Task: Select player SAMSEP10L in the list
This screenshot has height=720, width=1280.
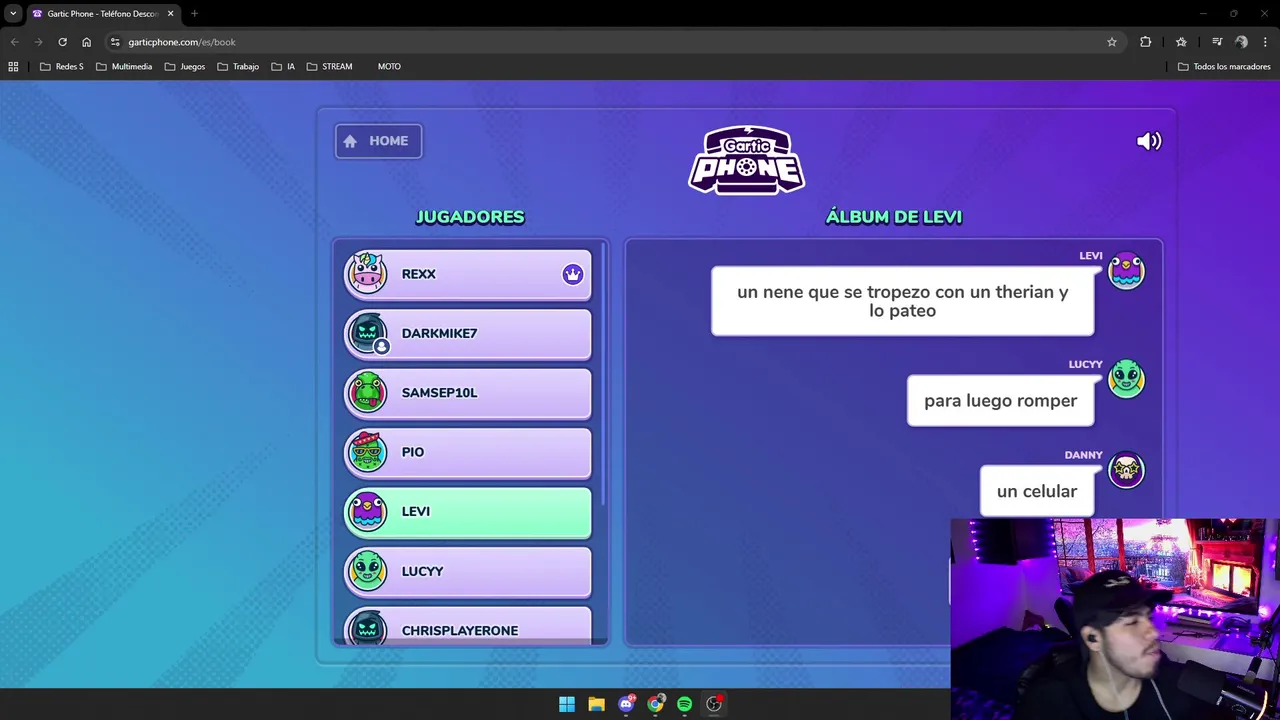Action: coord(468,393)
